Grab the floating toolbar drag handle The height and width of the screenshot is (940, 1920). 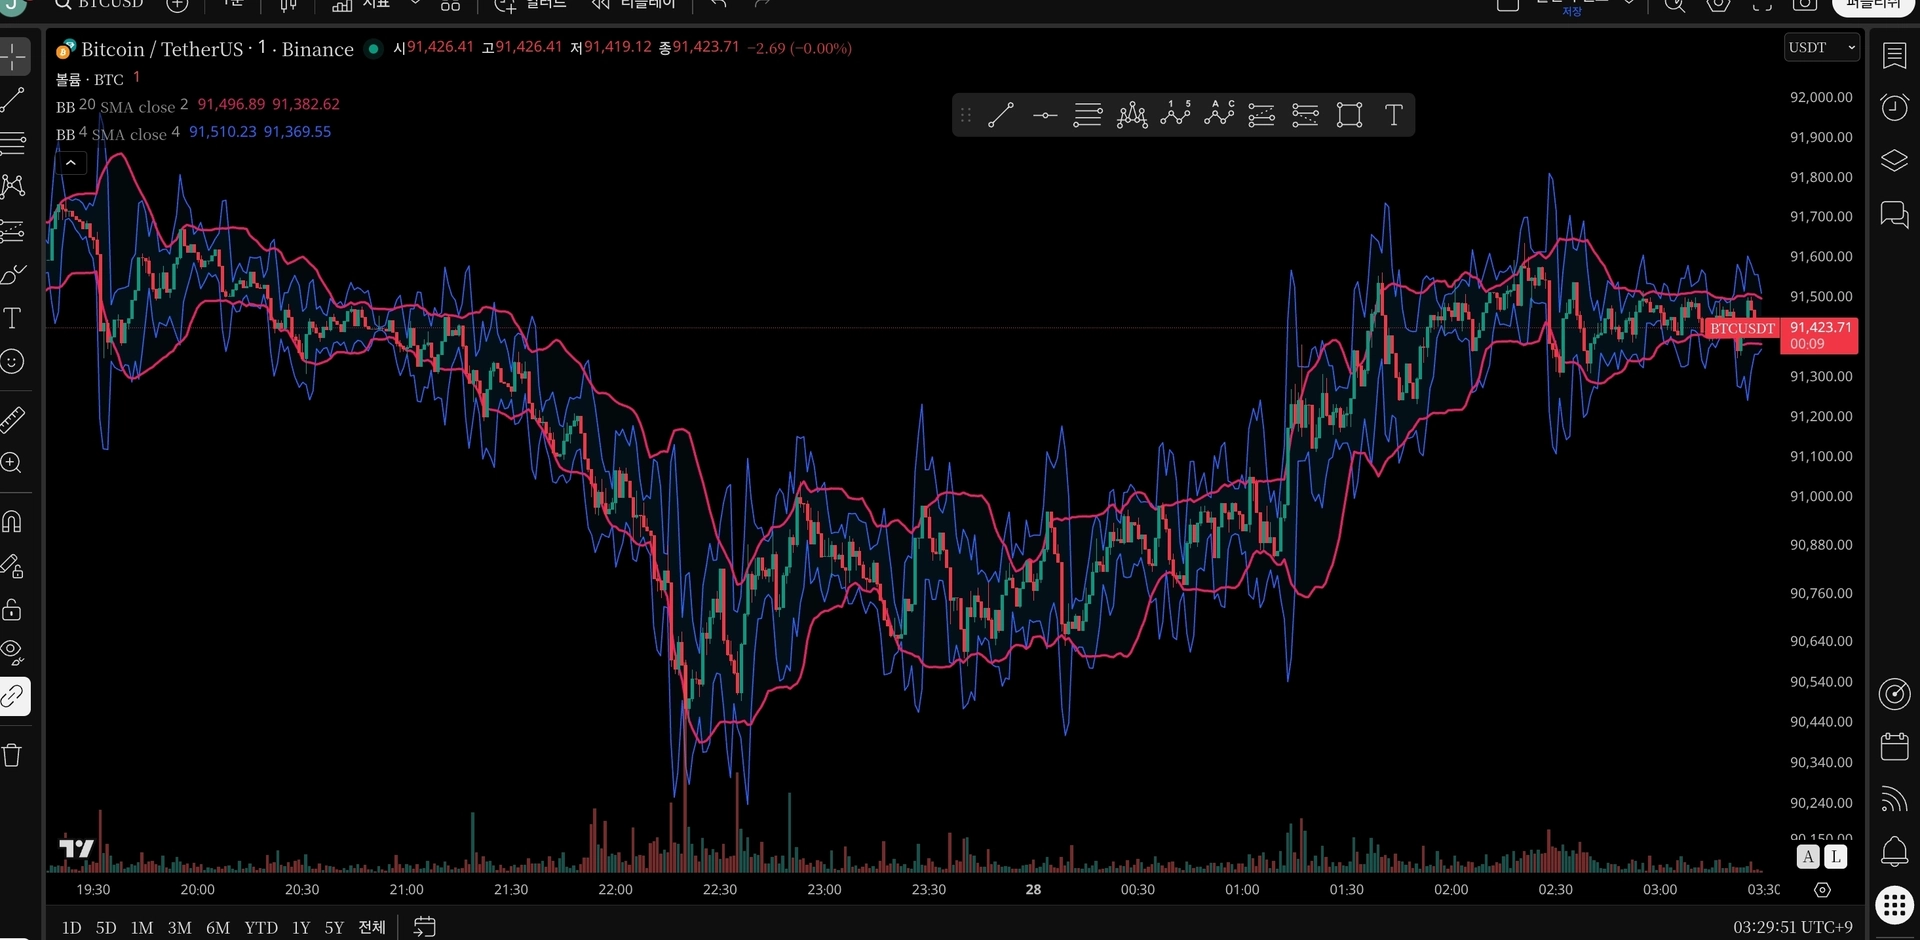[x=966, y=115]
